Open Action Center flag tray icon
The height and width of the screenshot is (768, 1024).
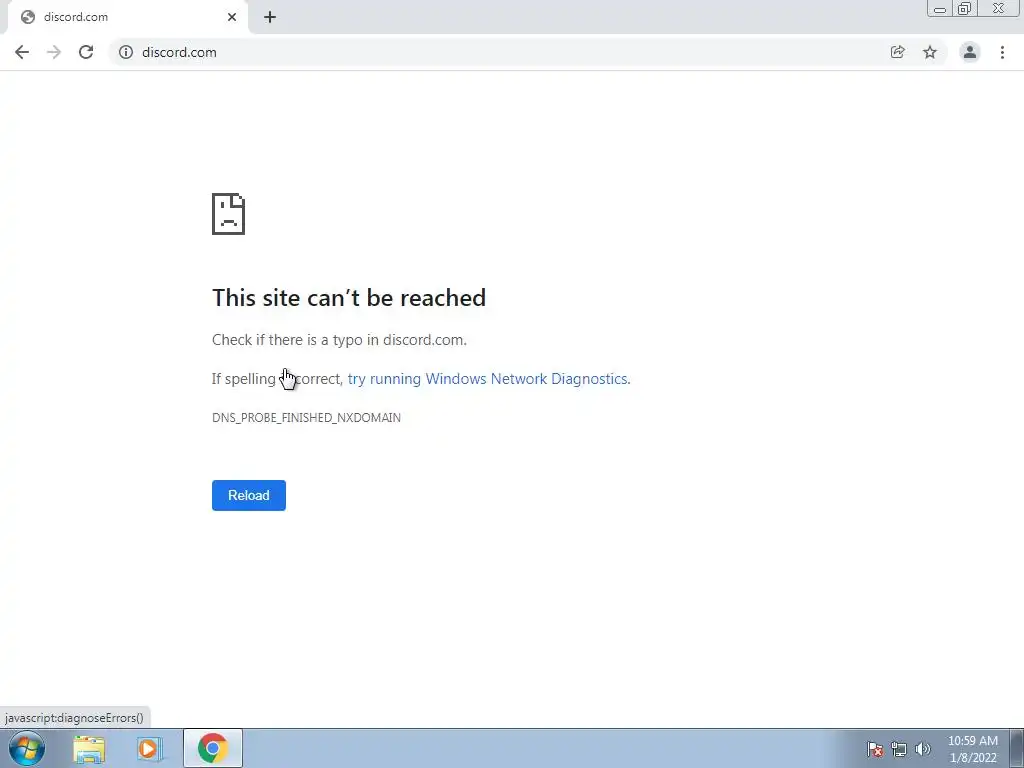875,749
